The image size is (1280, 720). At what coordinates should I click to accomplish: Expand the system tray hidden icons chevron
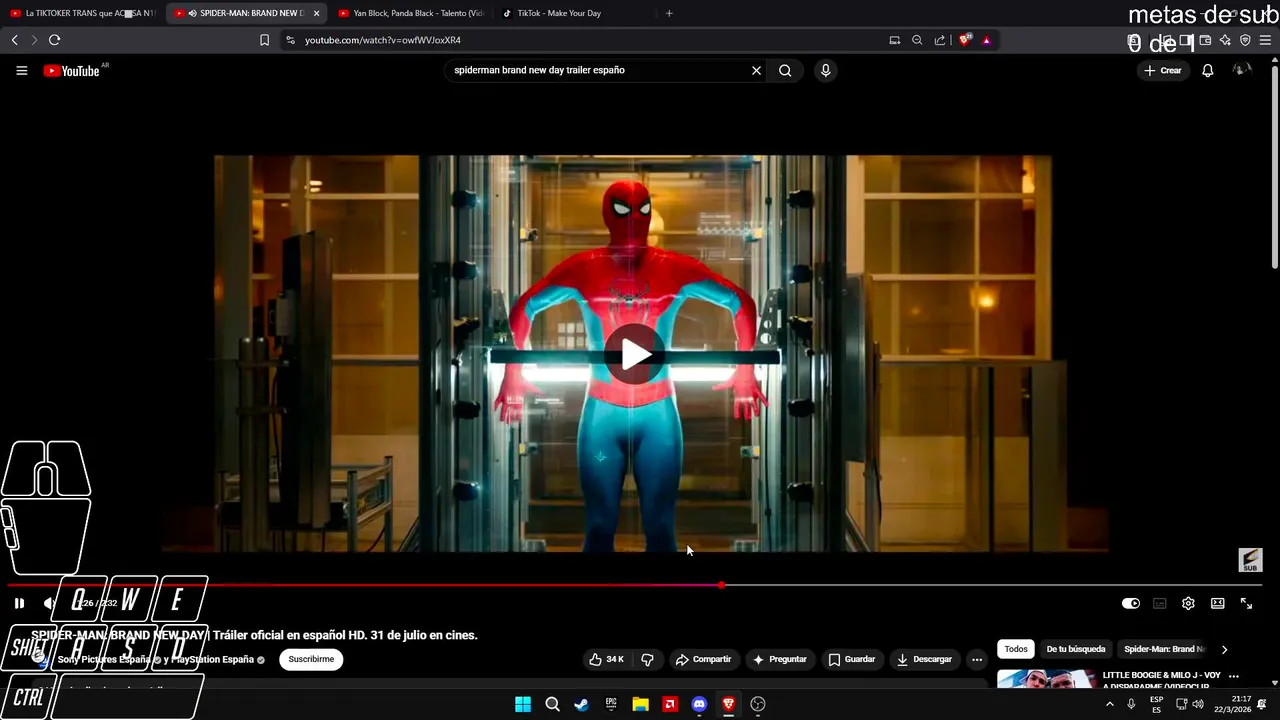[x=1109, y=704]
